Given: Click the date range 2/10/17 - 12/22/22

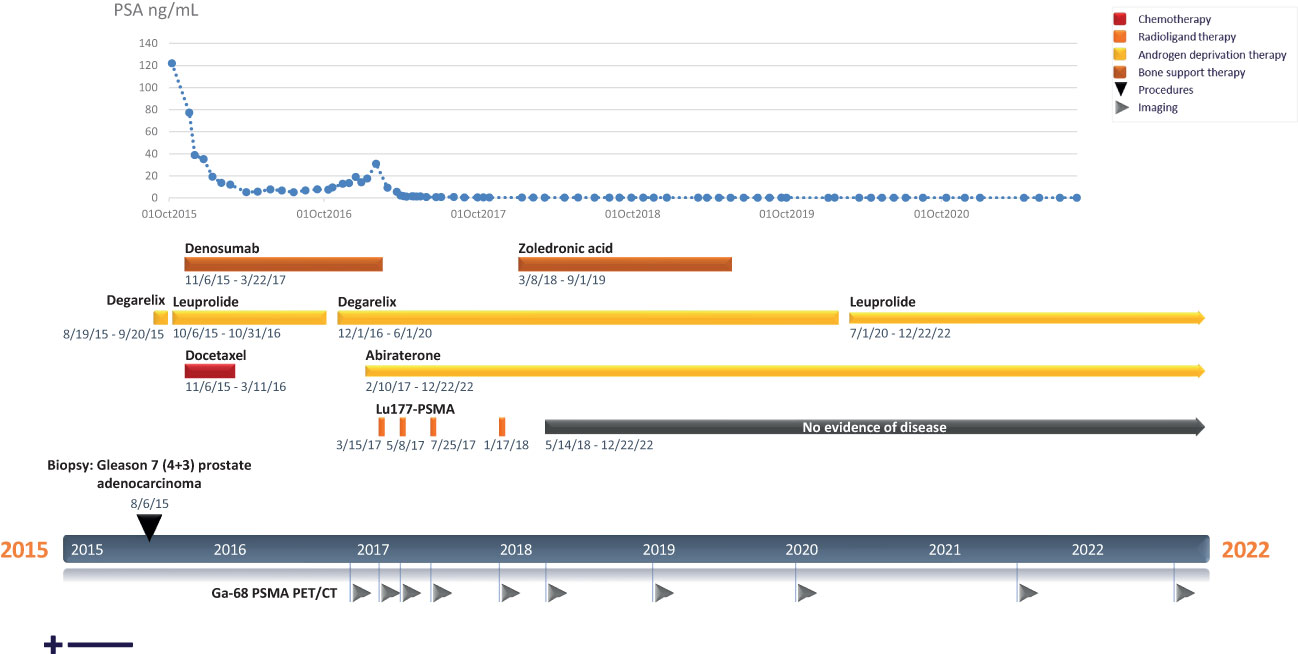Looking at the screenshot, I should coord(420,387).
